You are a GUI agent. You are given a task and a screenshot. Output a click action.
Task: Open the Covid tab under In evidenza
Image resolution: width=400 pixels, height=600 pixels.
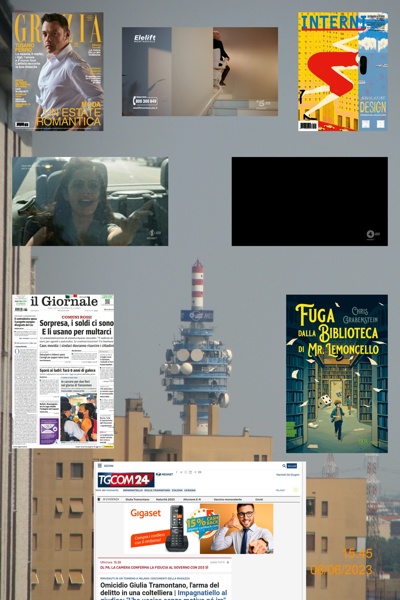(259, 499)
